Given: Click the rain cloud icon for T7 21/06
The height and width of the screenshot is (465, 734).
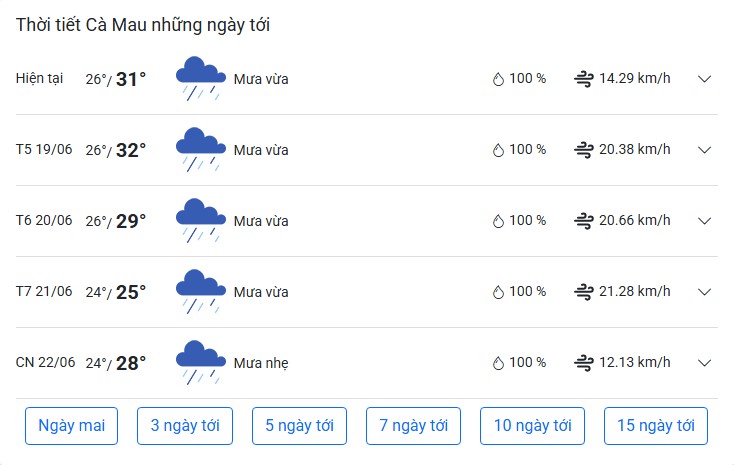Looking at the screenshot, I should pyautogui.click(x=201, y=292).
